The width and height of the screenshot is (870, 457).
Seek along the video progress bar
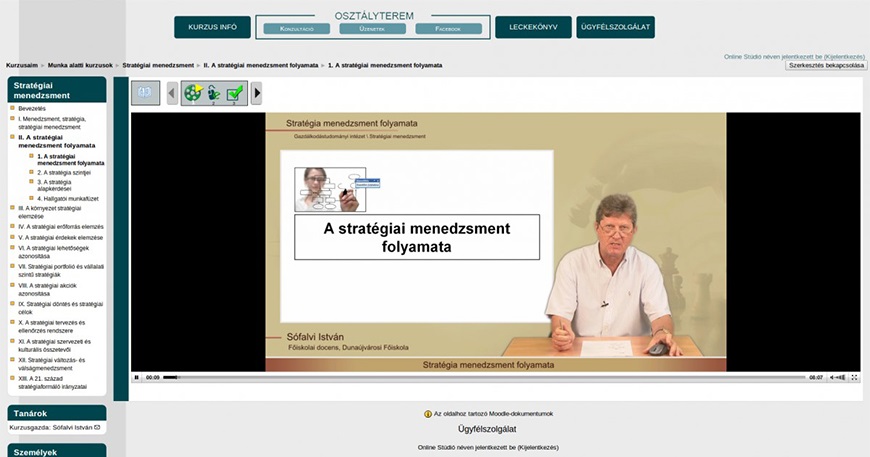point(484,377)
